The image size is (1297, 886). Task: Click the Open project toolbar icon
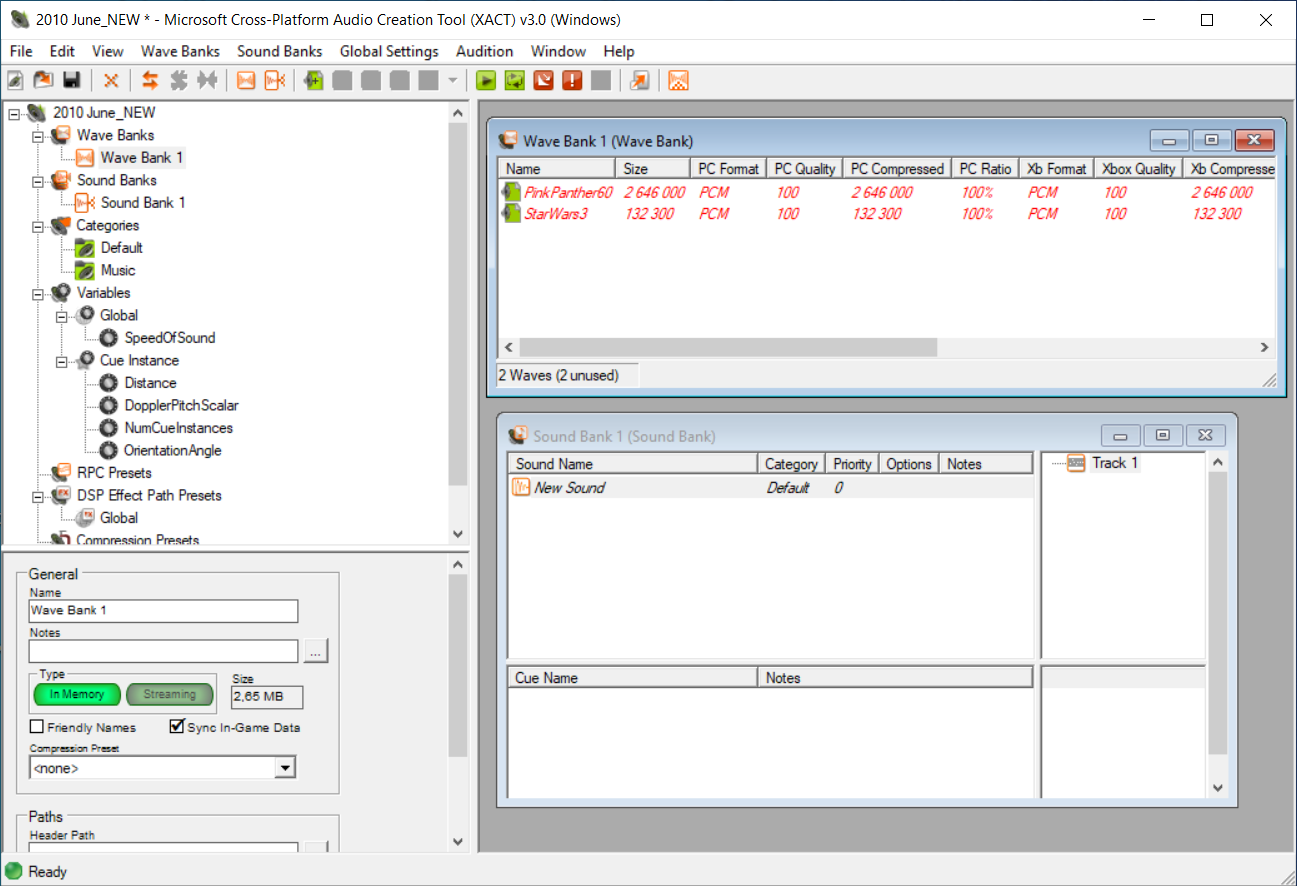pos(43,81)
